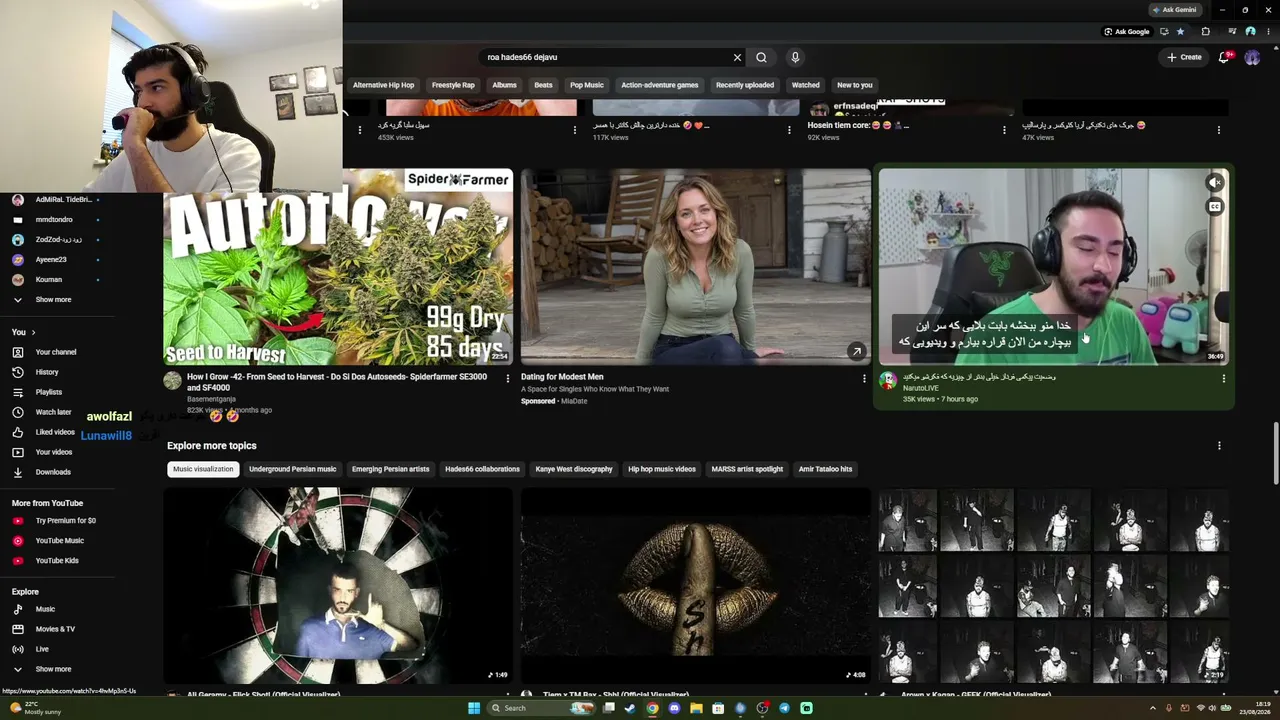1280x720 pixels.
Task: Open the Dating for Modest Men thumbnail
Action: click(x=696, y=266)
